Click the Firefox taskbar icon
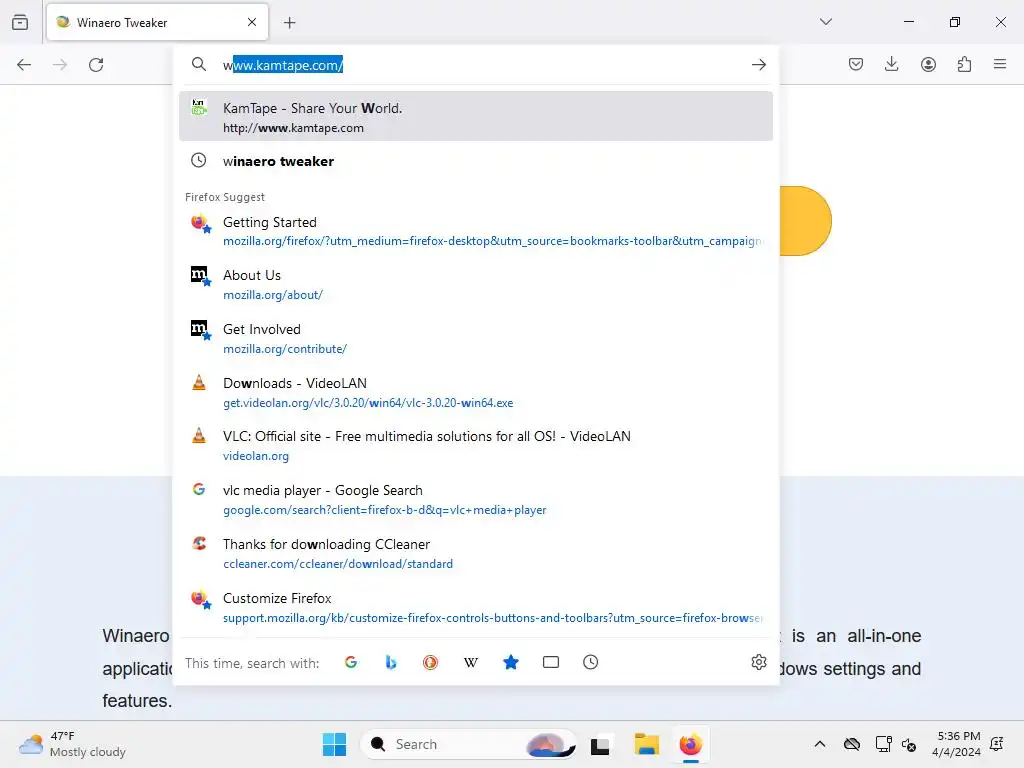Viewport: 1024px width, 768px height. point(690,744)
